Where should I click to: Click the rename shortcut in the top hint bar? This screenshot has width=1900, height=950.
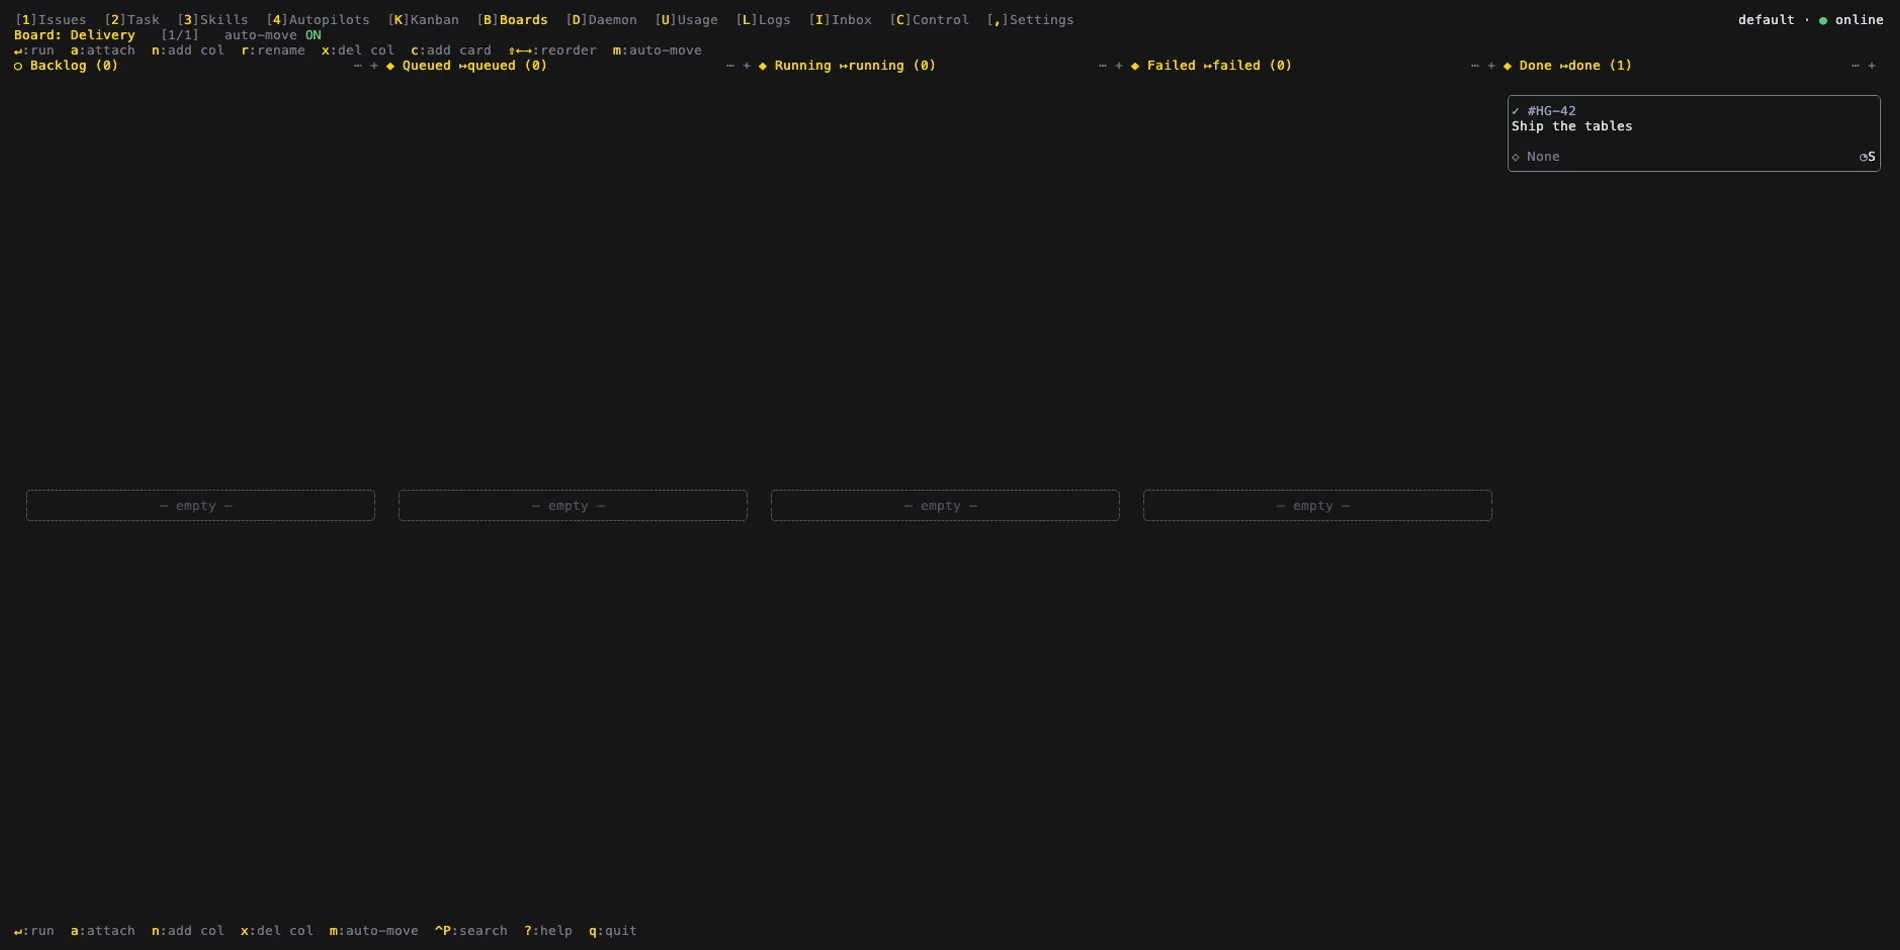click(x=273, y=50)
